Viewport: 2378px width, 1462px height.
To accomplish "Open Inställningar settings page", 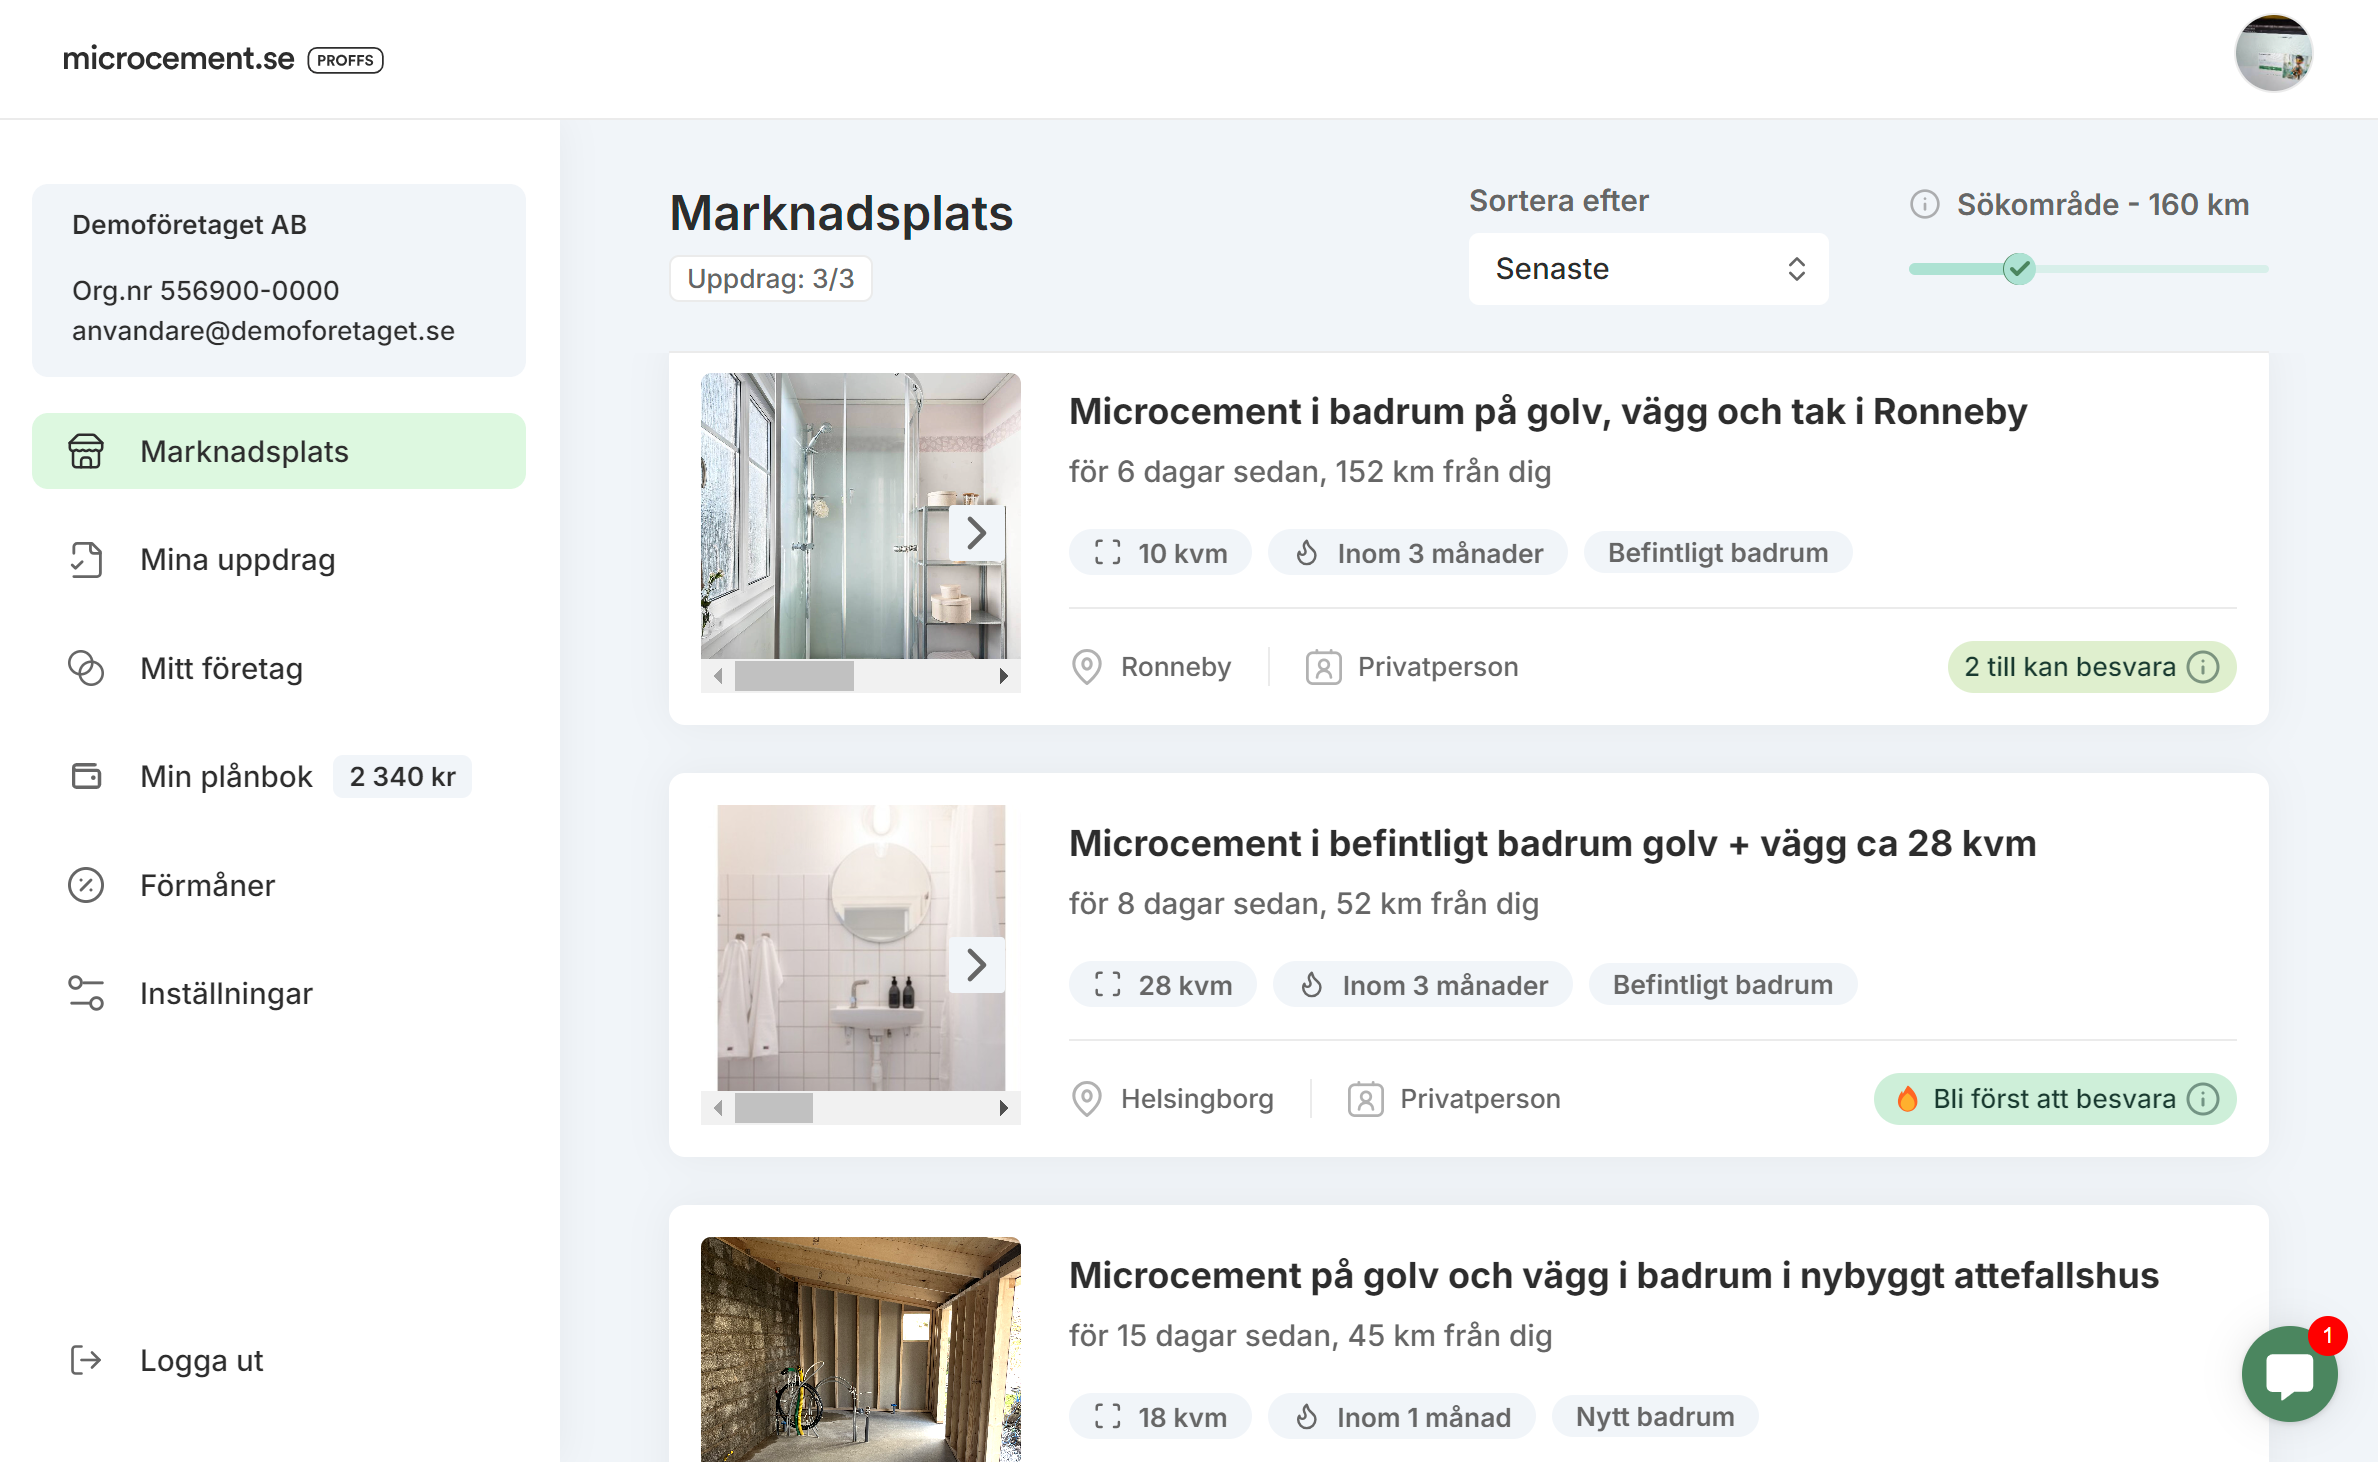I will coord(226,994).
